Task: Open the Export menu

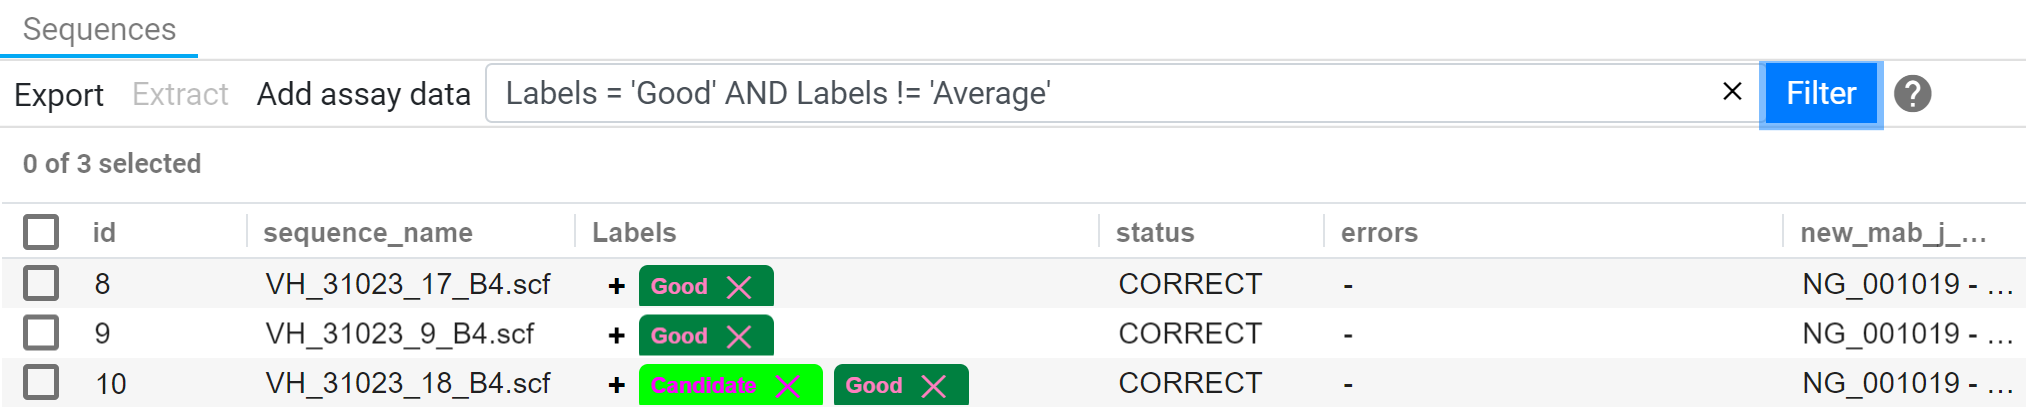Action: (59, 95)
